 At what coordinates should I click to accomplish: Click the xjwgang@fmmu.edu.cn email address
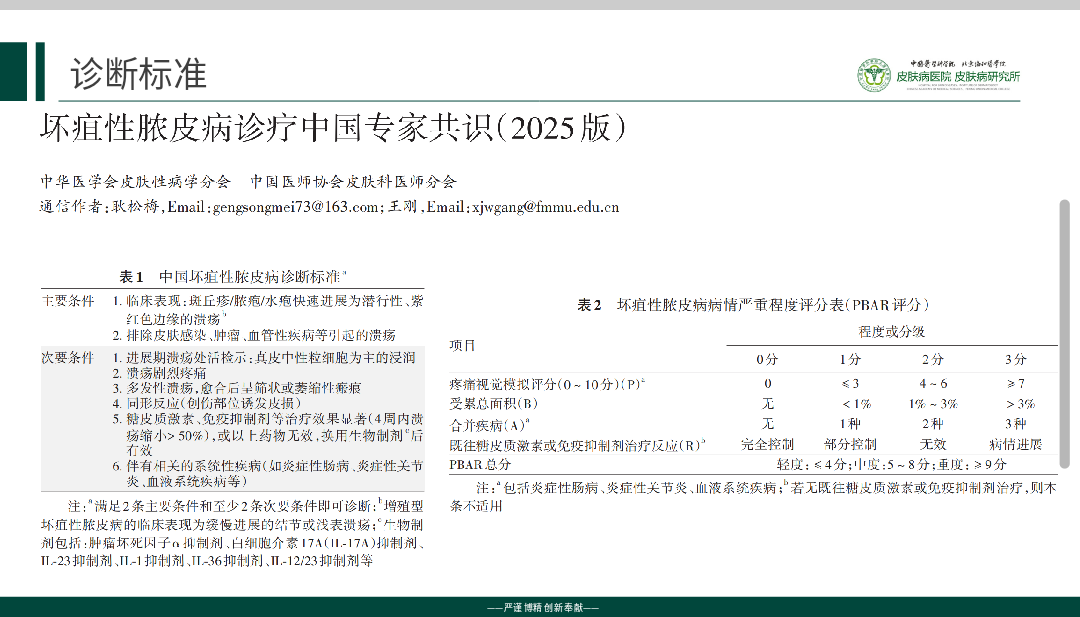[545, 208]
